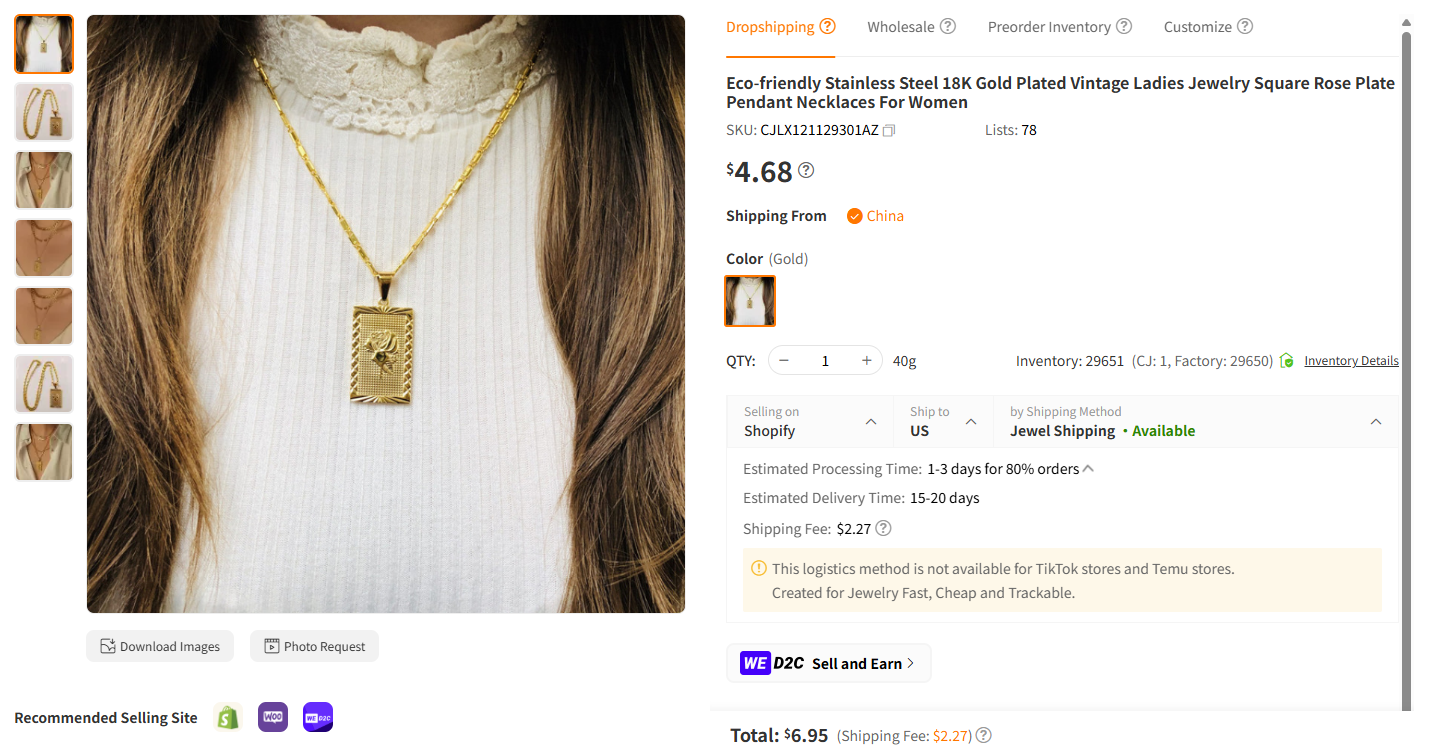1433x749 pixels.
Task: Click the WE D2C Sell and Earn button
Action: [829, 662]
